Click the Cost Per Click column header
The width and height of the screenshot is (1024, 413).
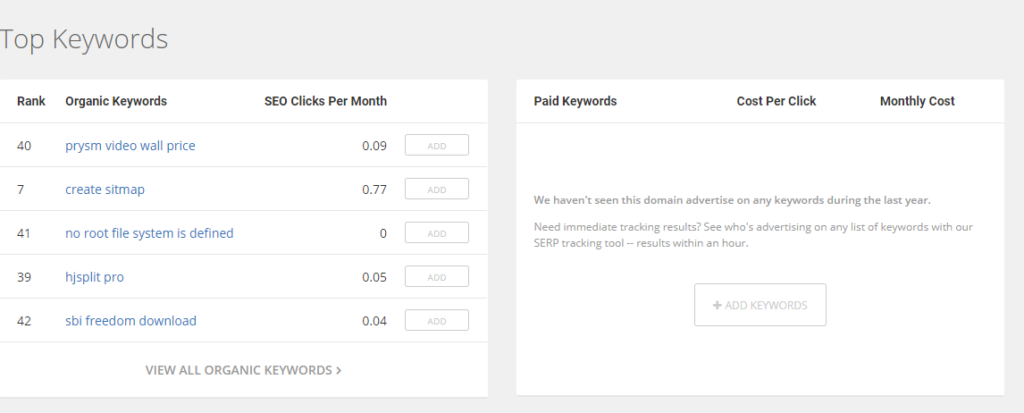(x=776, y=101)
